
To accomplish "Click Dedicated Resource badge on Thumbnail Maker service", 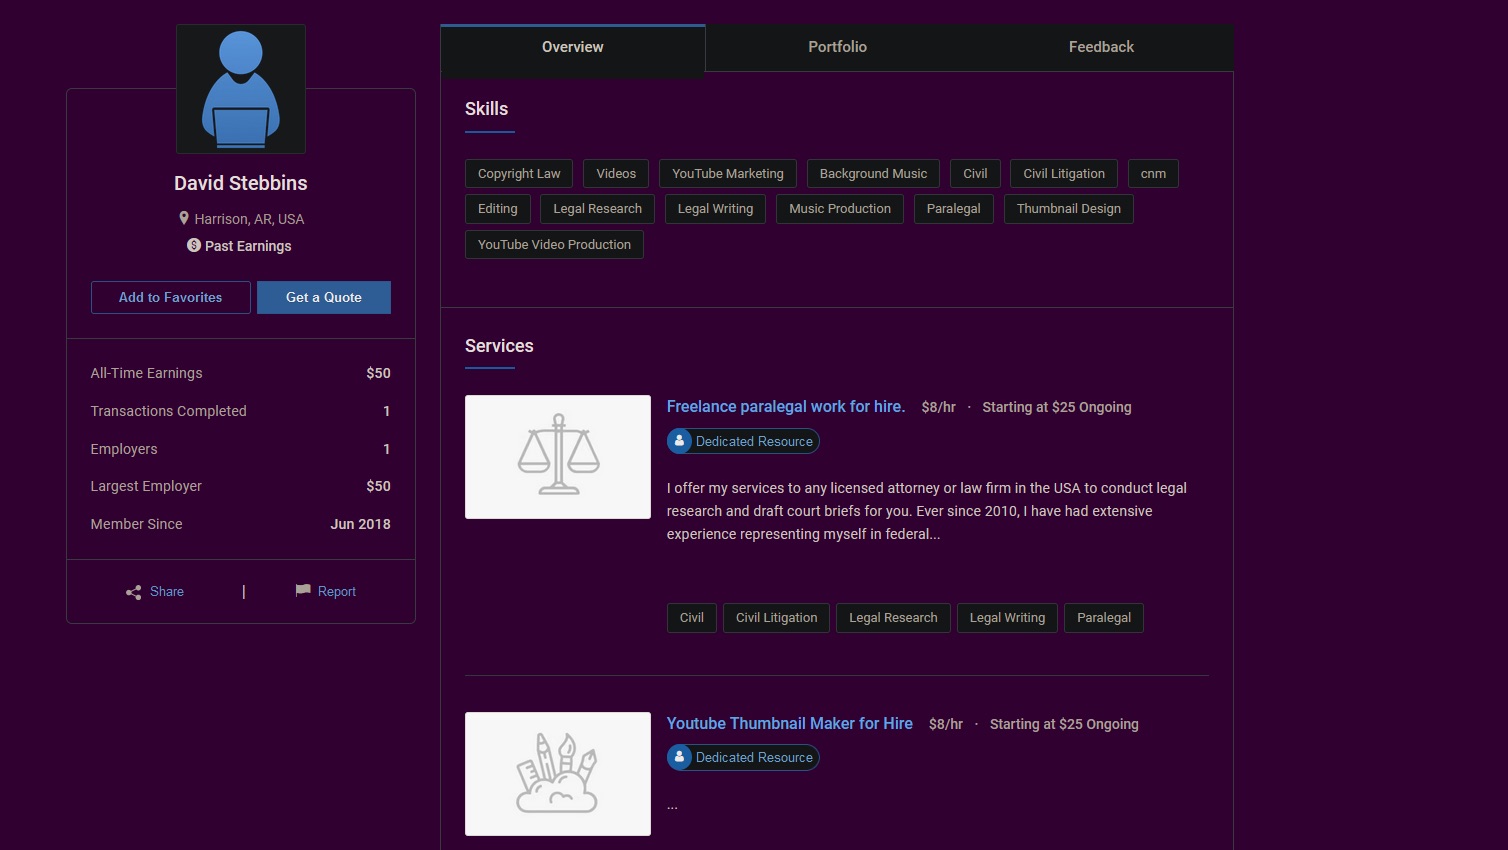I will 743,757.
